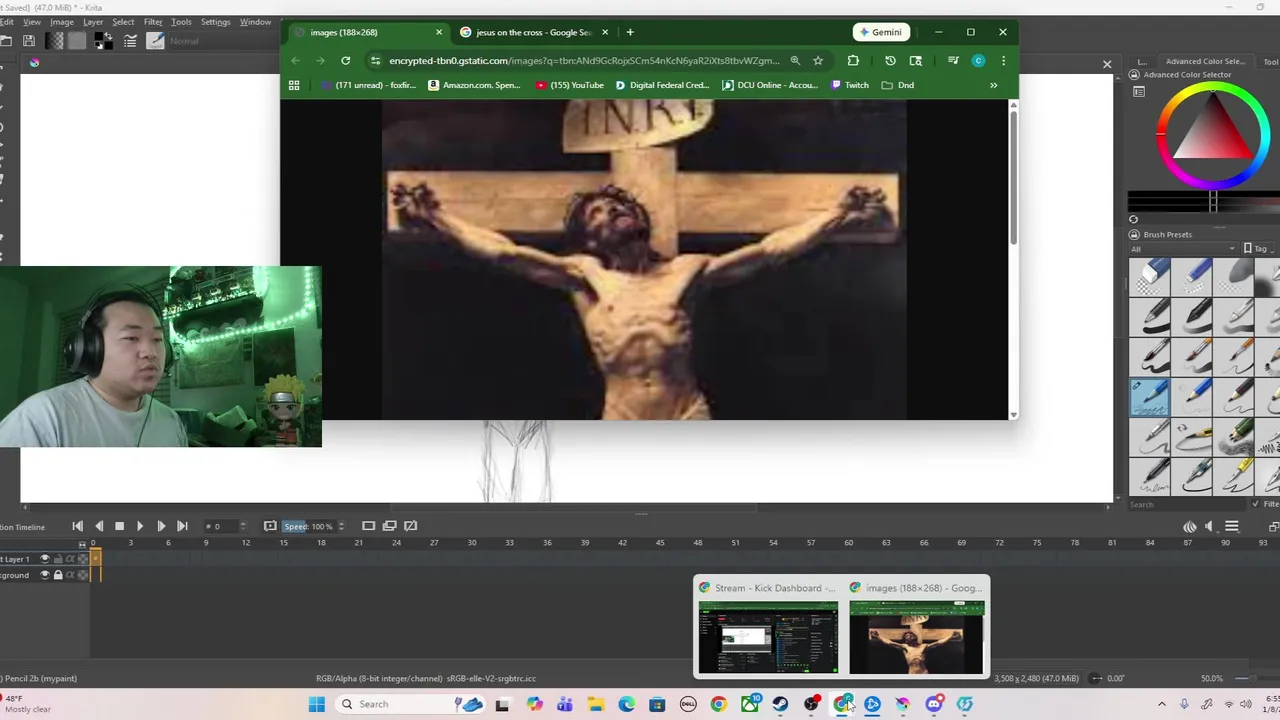Click the add blank frame icon
This screenshot has width=1280, height=720.
[368, 526]
